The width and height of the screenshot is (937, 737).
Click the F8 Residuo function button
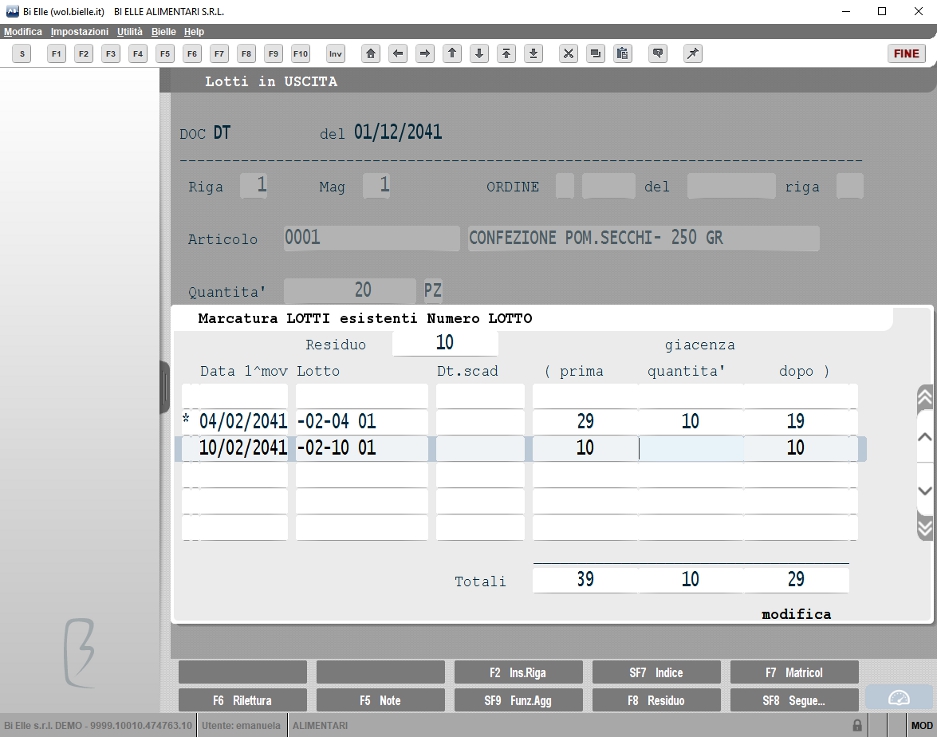point(656,700)
